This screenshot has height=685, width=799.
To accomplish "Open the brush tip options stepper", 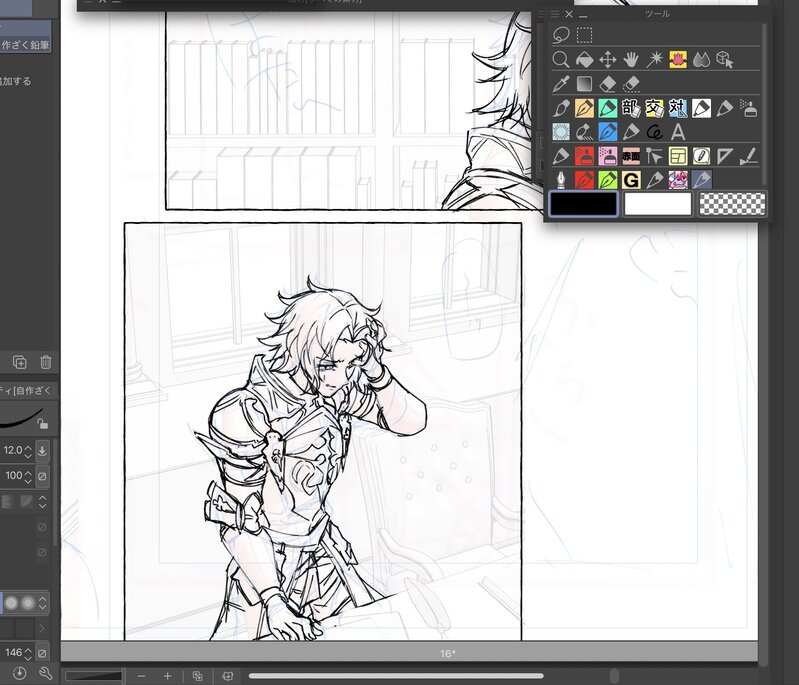I will [x=43, y=603].
